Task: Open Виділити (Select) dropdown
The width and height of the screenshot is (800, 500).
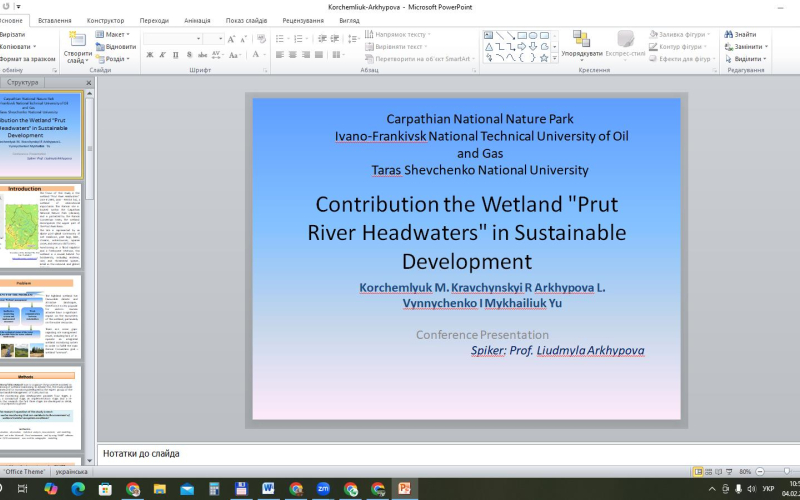Action: pyautogui.click(x=745, y=59)
